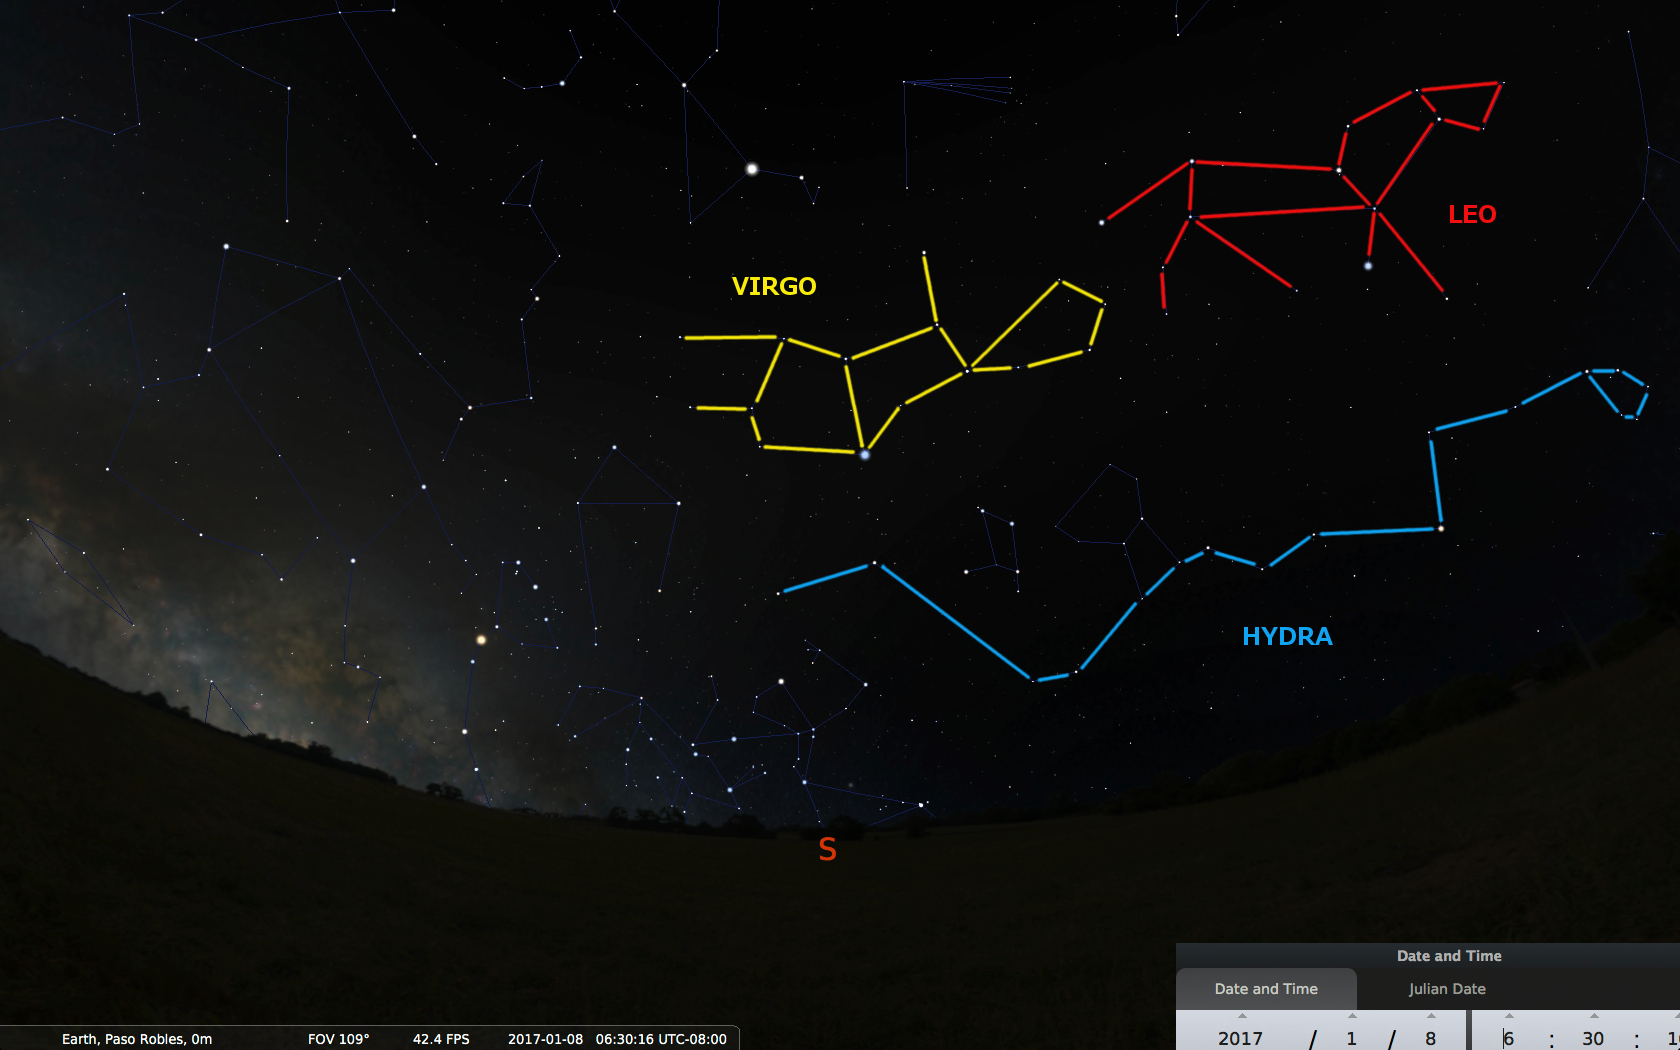Click the 2017-01-08 06:30:16 UTC-08:00 status text

617,1039
